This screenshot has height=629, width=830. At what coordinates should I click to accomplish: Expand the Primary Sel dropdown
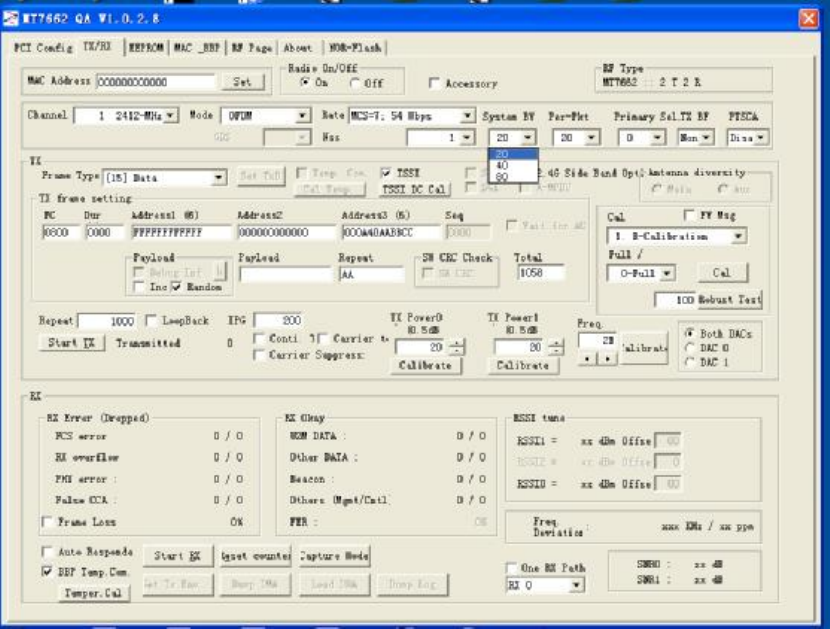(x=657, y=138)
